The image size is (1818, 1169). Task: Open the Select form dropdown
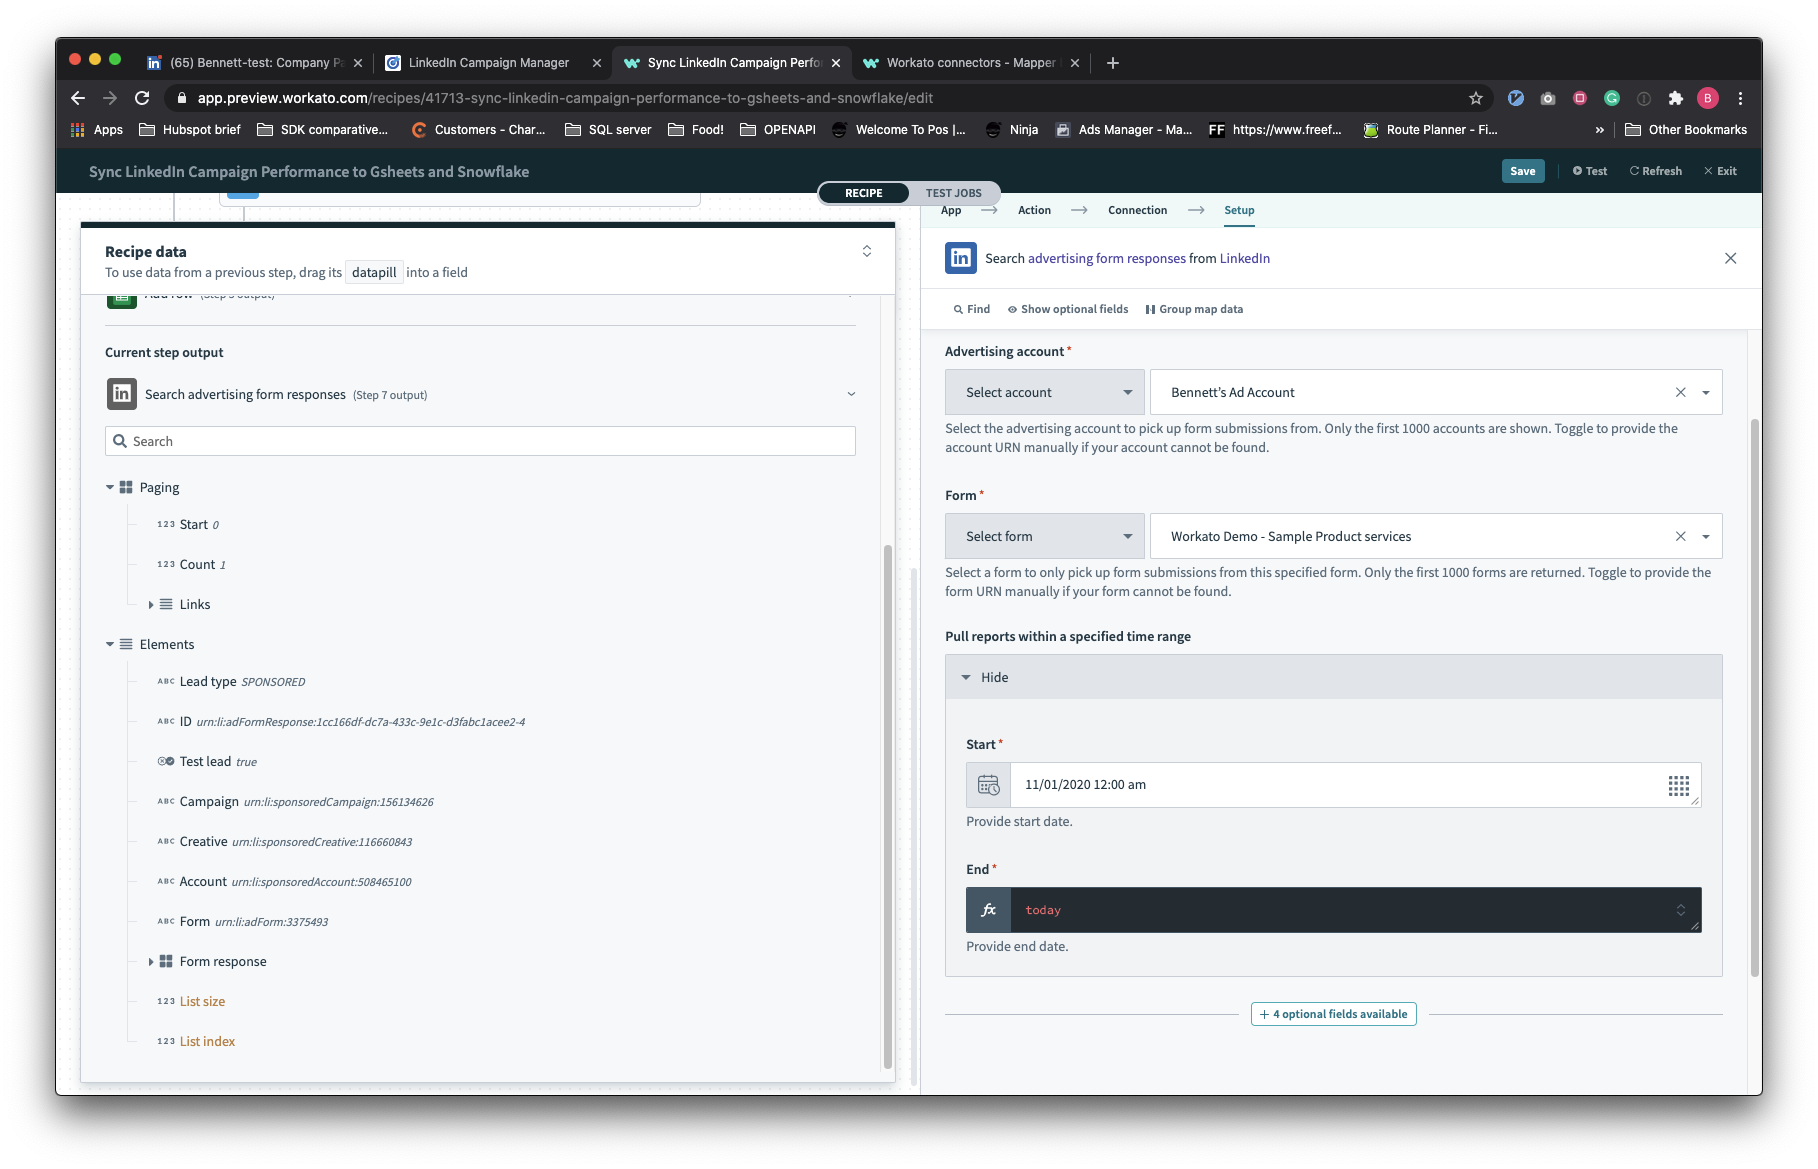(x=1044, y=536)
